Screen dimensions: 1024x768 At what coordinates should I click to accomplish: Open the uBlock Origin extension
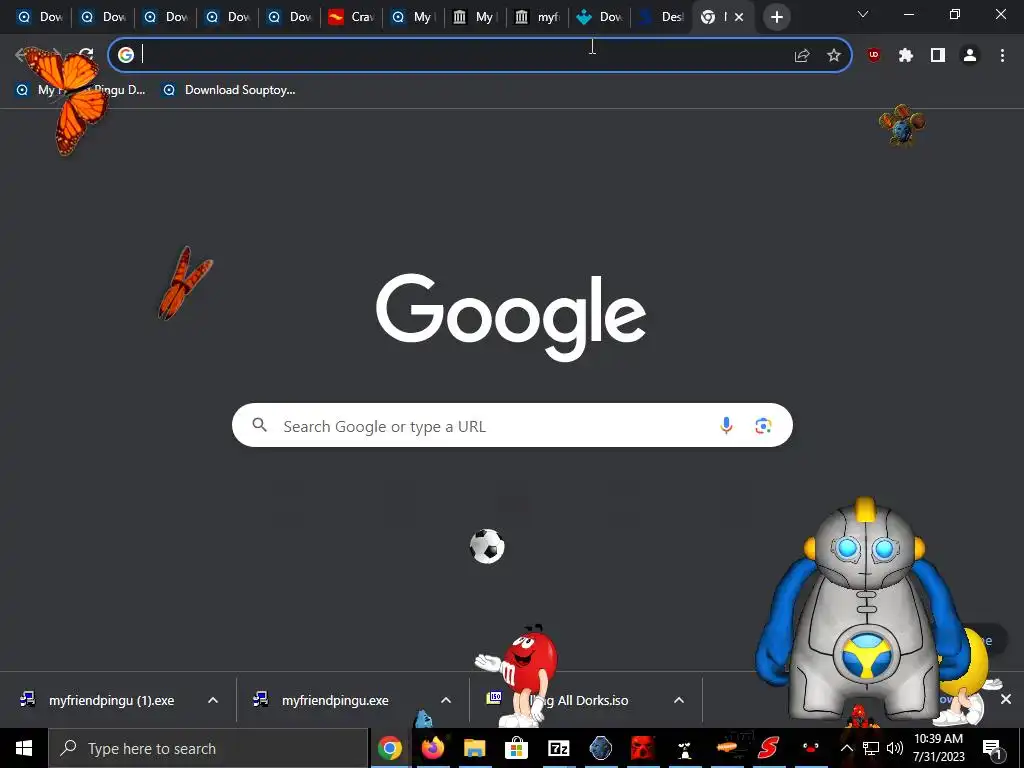(x=873, y=56)
